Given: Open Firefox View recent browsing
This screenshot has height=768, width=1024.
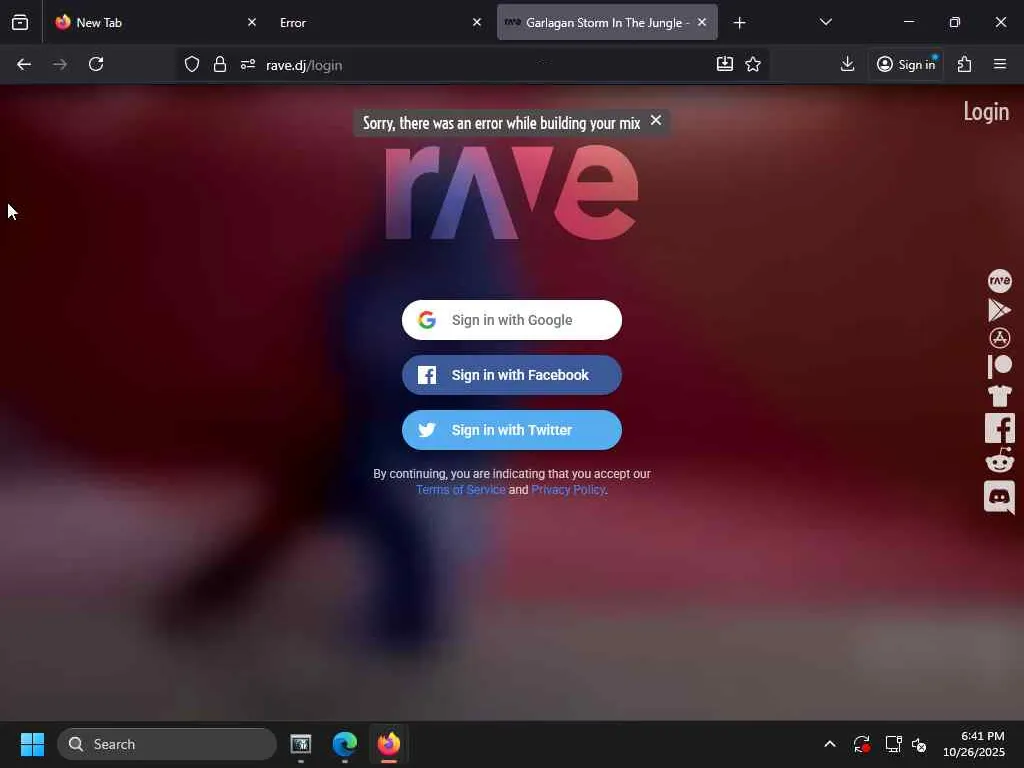Looking at the screenshot, I should tap(20, 23).
